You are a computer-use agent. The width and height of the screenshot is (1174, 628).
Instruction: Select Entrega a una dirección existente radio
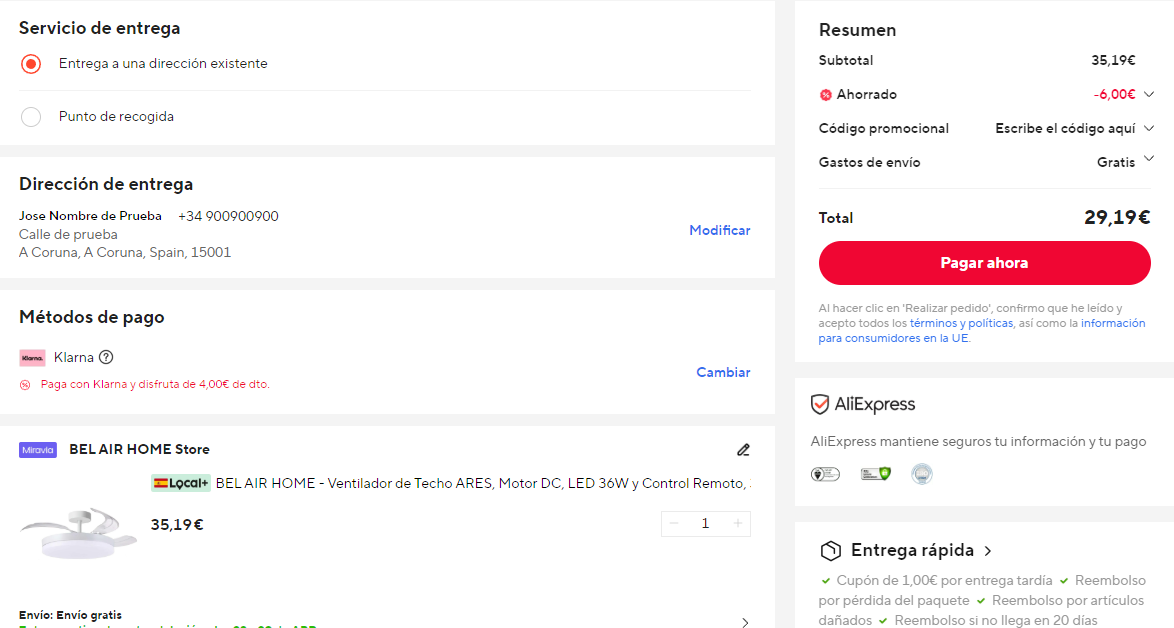tap(31, 64)
